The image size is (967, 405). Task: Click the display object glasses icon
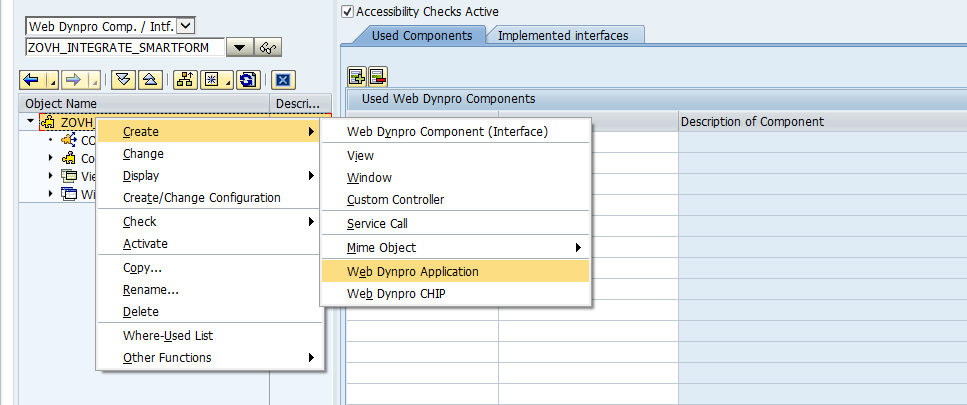pos(269,48)
